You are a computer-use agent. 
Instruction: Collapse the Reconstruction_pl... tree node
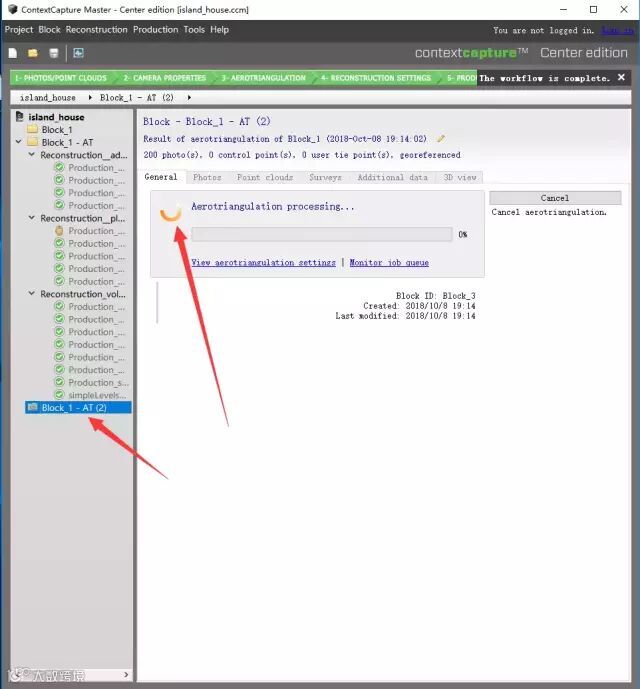tap(32, 218)
